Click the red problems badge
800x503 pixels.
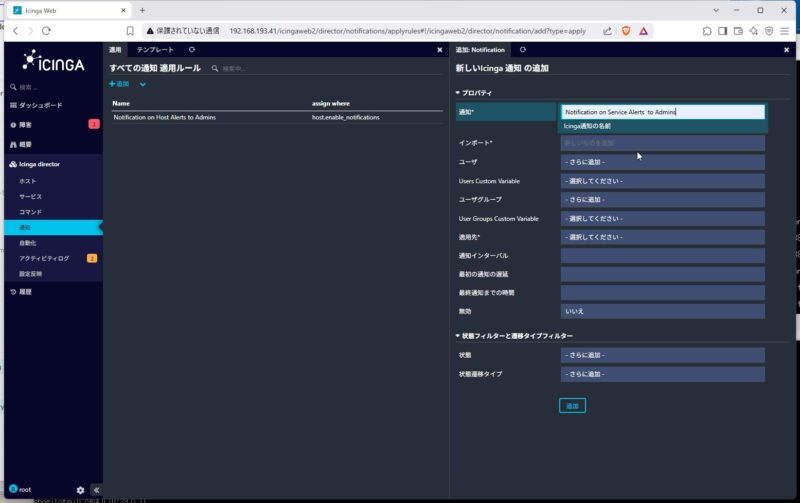click(94, 124)
